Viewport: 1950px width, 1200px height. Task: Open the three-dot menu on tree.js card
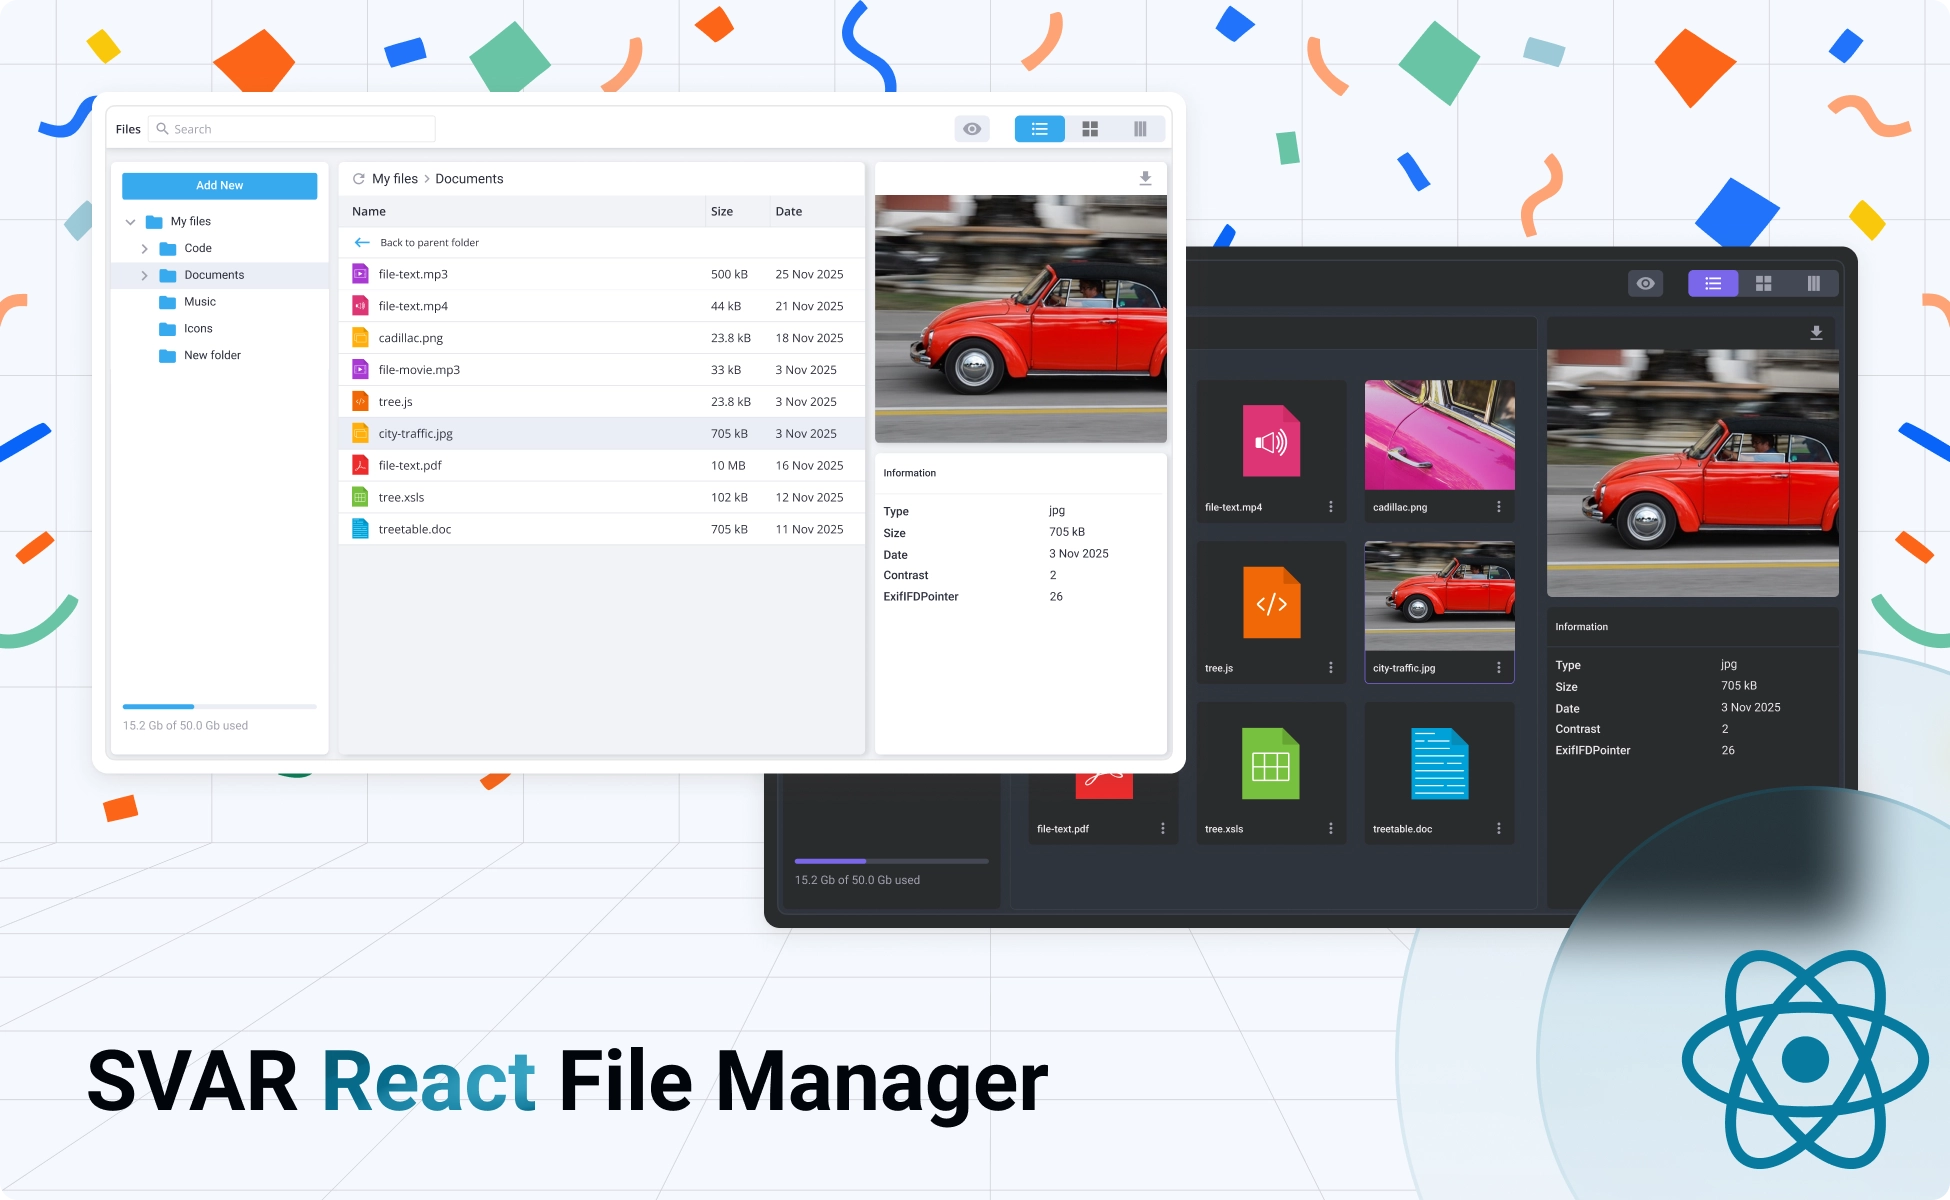tap(1330, 667)
